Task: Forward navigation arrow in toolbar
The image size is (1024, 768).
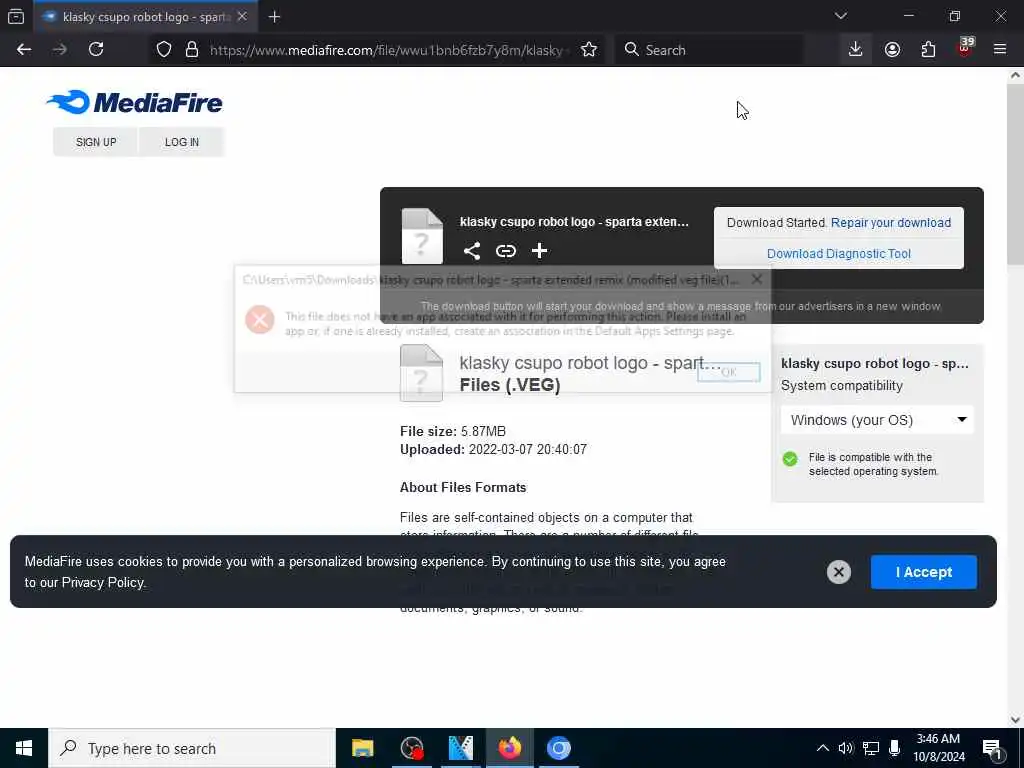Action: point(59,50)
